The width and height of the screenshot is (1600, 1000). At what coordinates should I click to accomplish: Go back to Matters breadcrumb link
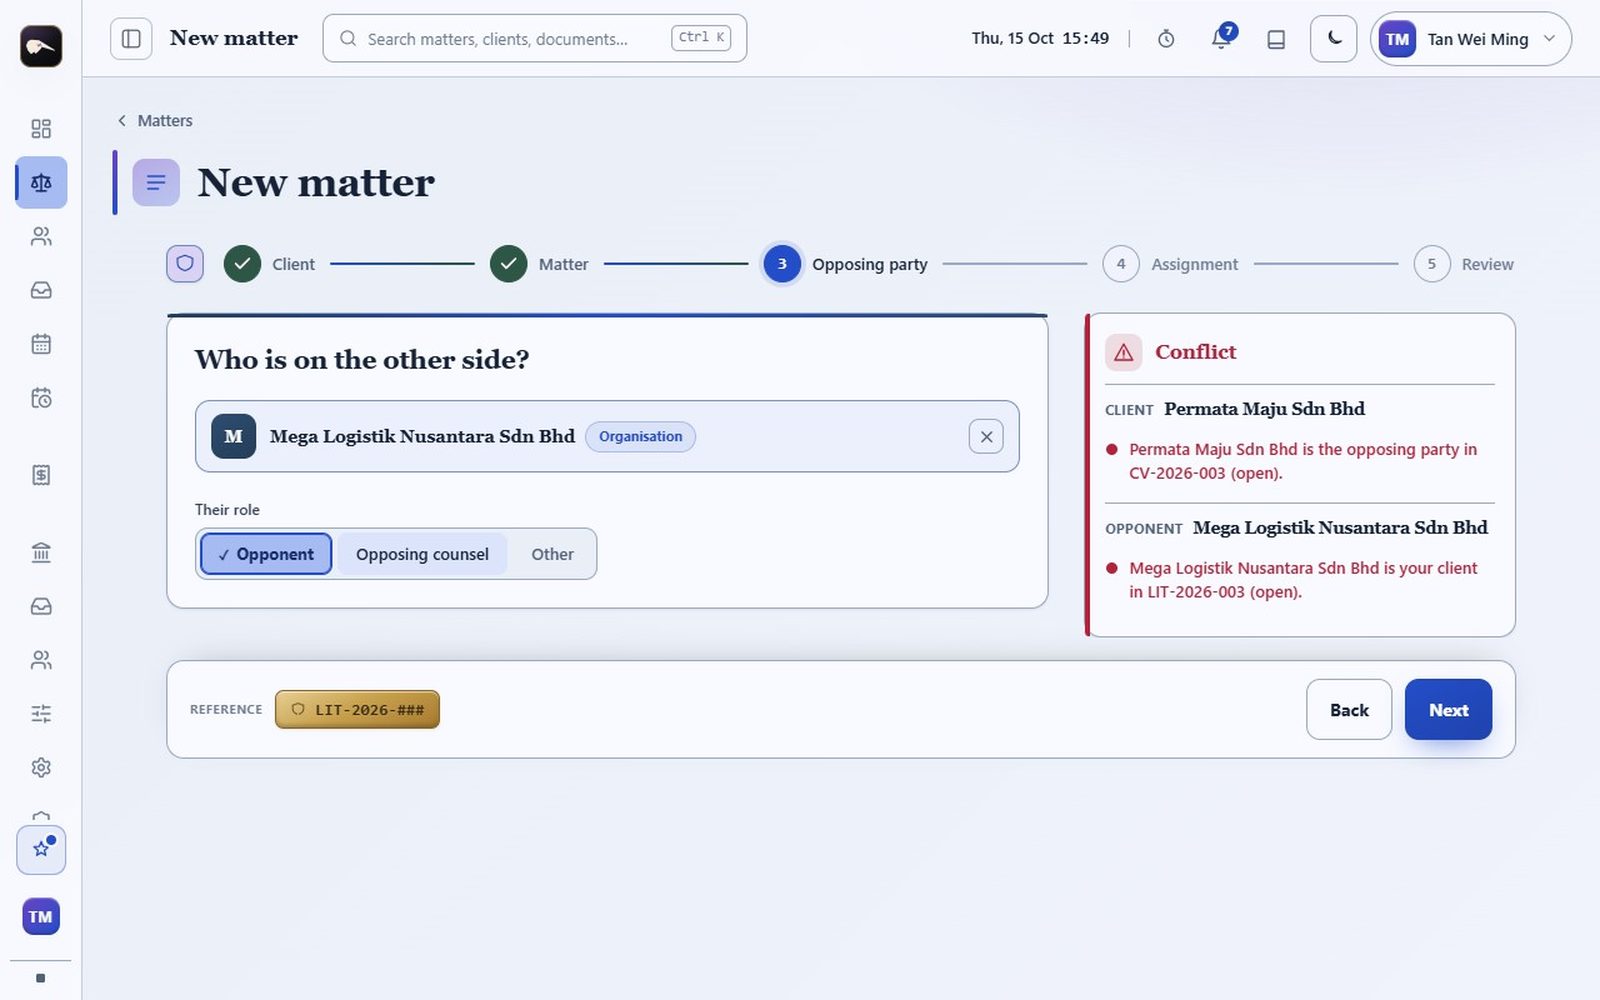click(x=155, y=120)
